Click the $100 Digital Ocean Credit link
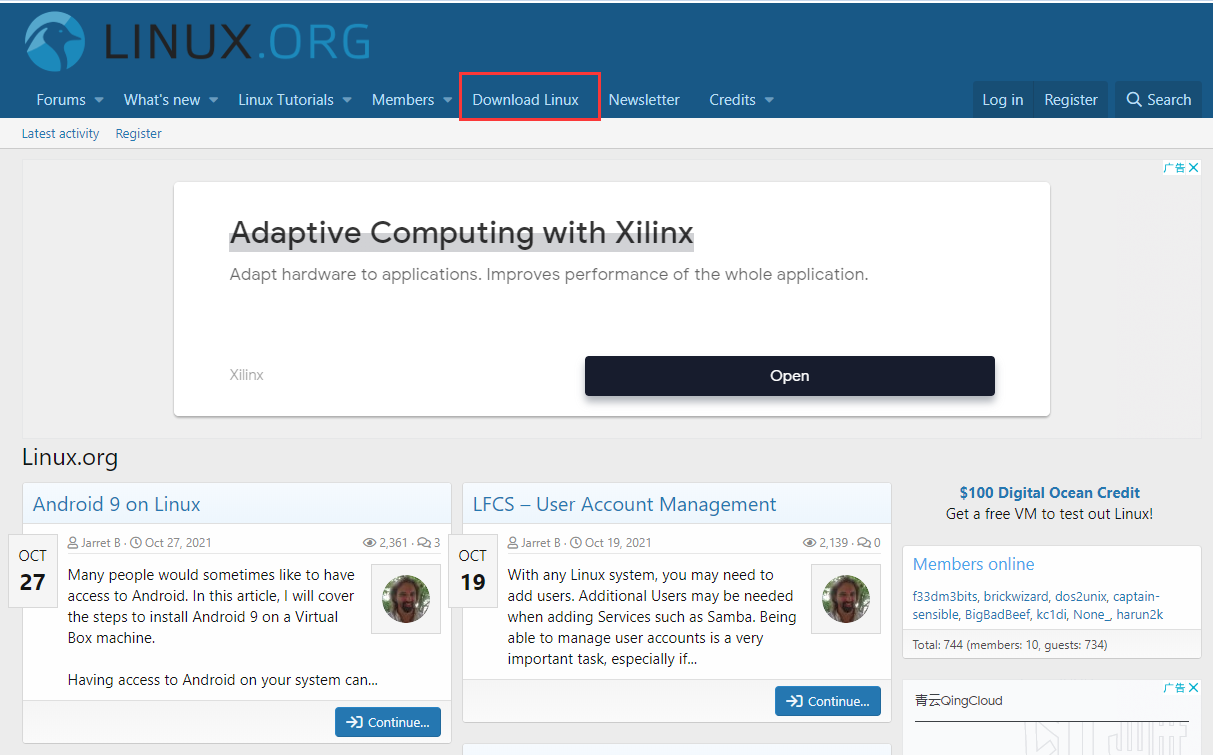The height and width of the screenshot is (755, 1213). click(1050, 492)
